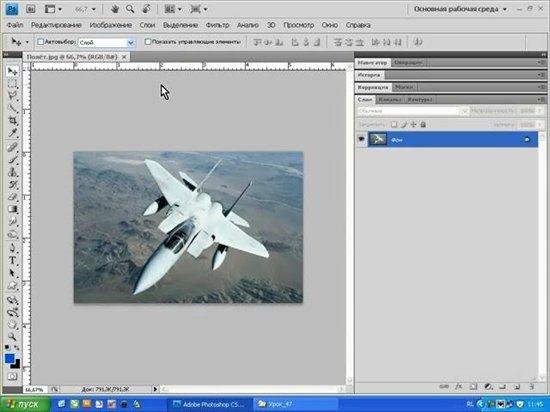550x412 pixels.
Task: Switch to the Контуры tab
Action: (420, 100)
